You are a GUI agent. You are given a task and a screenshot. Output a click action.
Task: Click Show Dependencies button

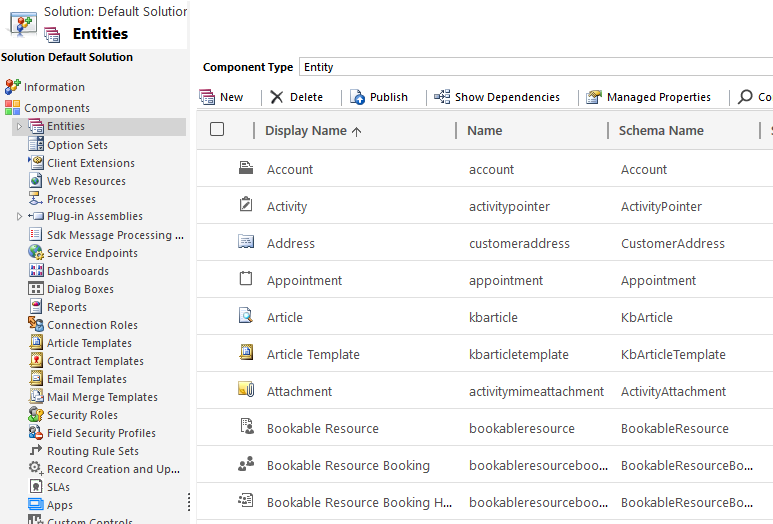tap(497, 97)
